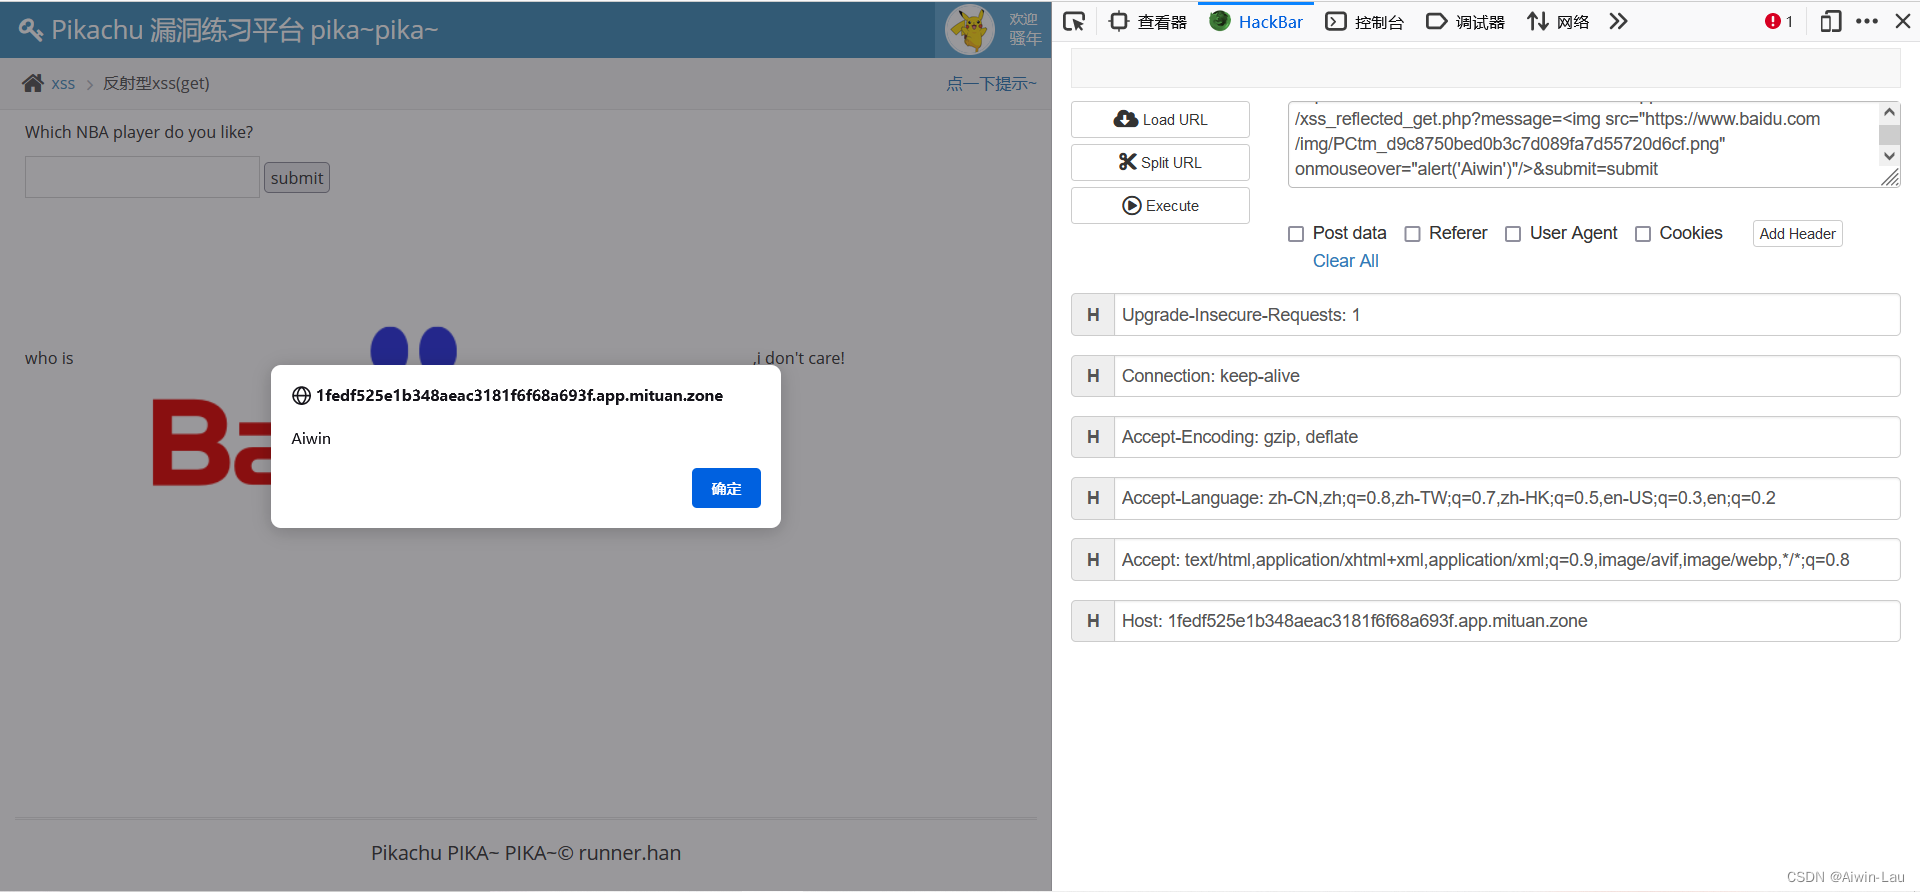The width and height of the screenshot is (1920, 892).
Task: Click the Pikachu 漏洞练习平台 page title
Action: tap(245, 30)
